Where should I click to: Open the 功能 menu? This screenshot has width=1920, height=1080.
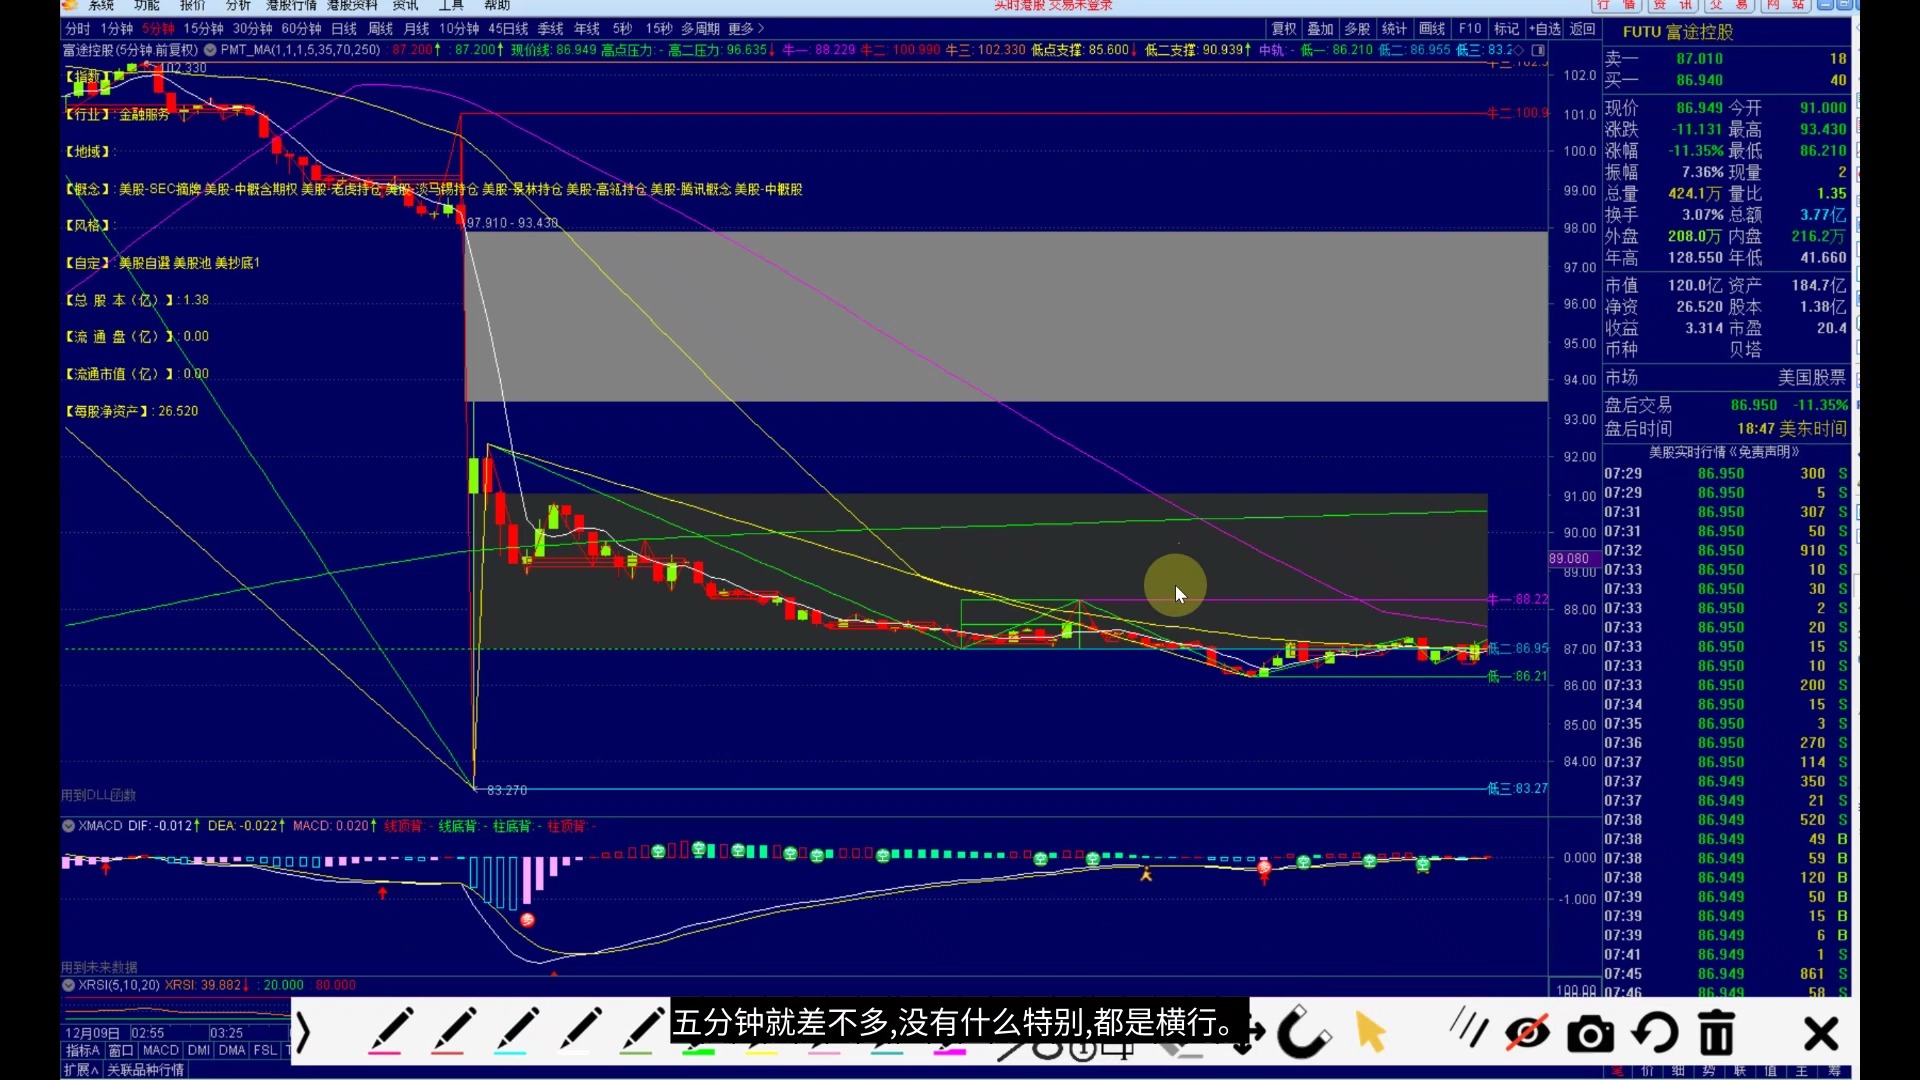point(147,5)
